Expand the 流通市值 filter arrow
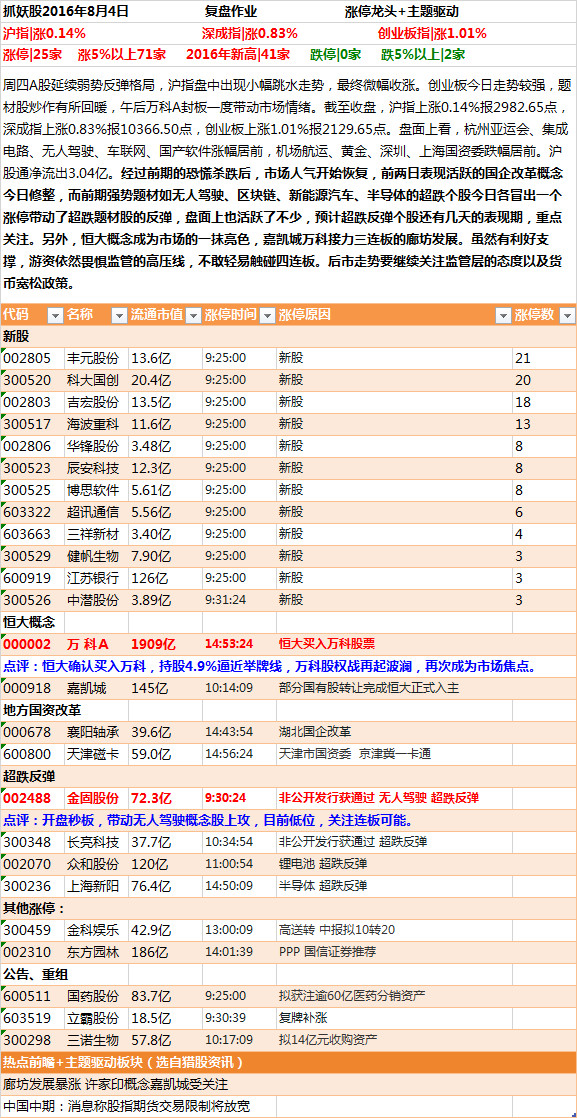The width and height of the screenshot is (577, 1118). 193,316
